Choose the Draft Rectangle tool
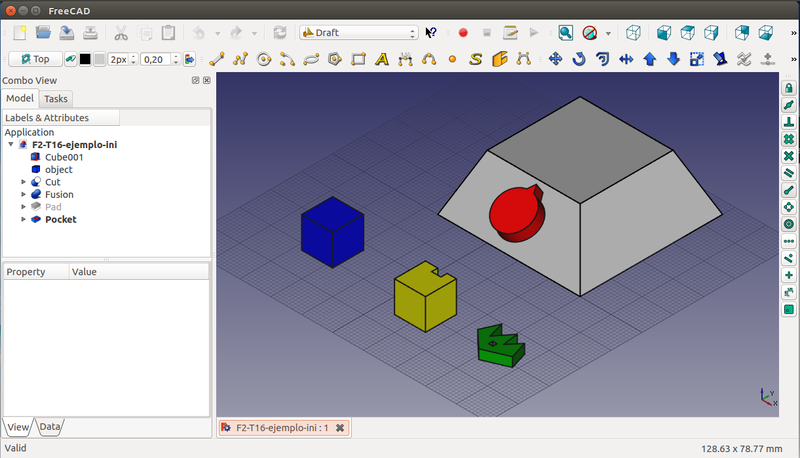Viewport: 800px width, 458px height. click(358, 59)
